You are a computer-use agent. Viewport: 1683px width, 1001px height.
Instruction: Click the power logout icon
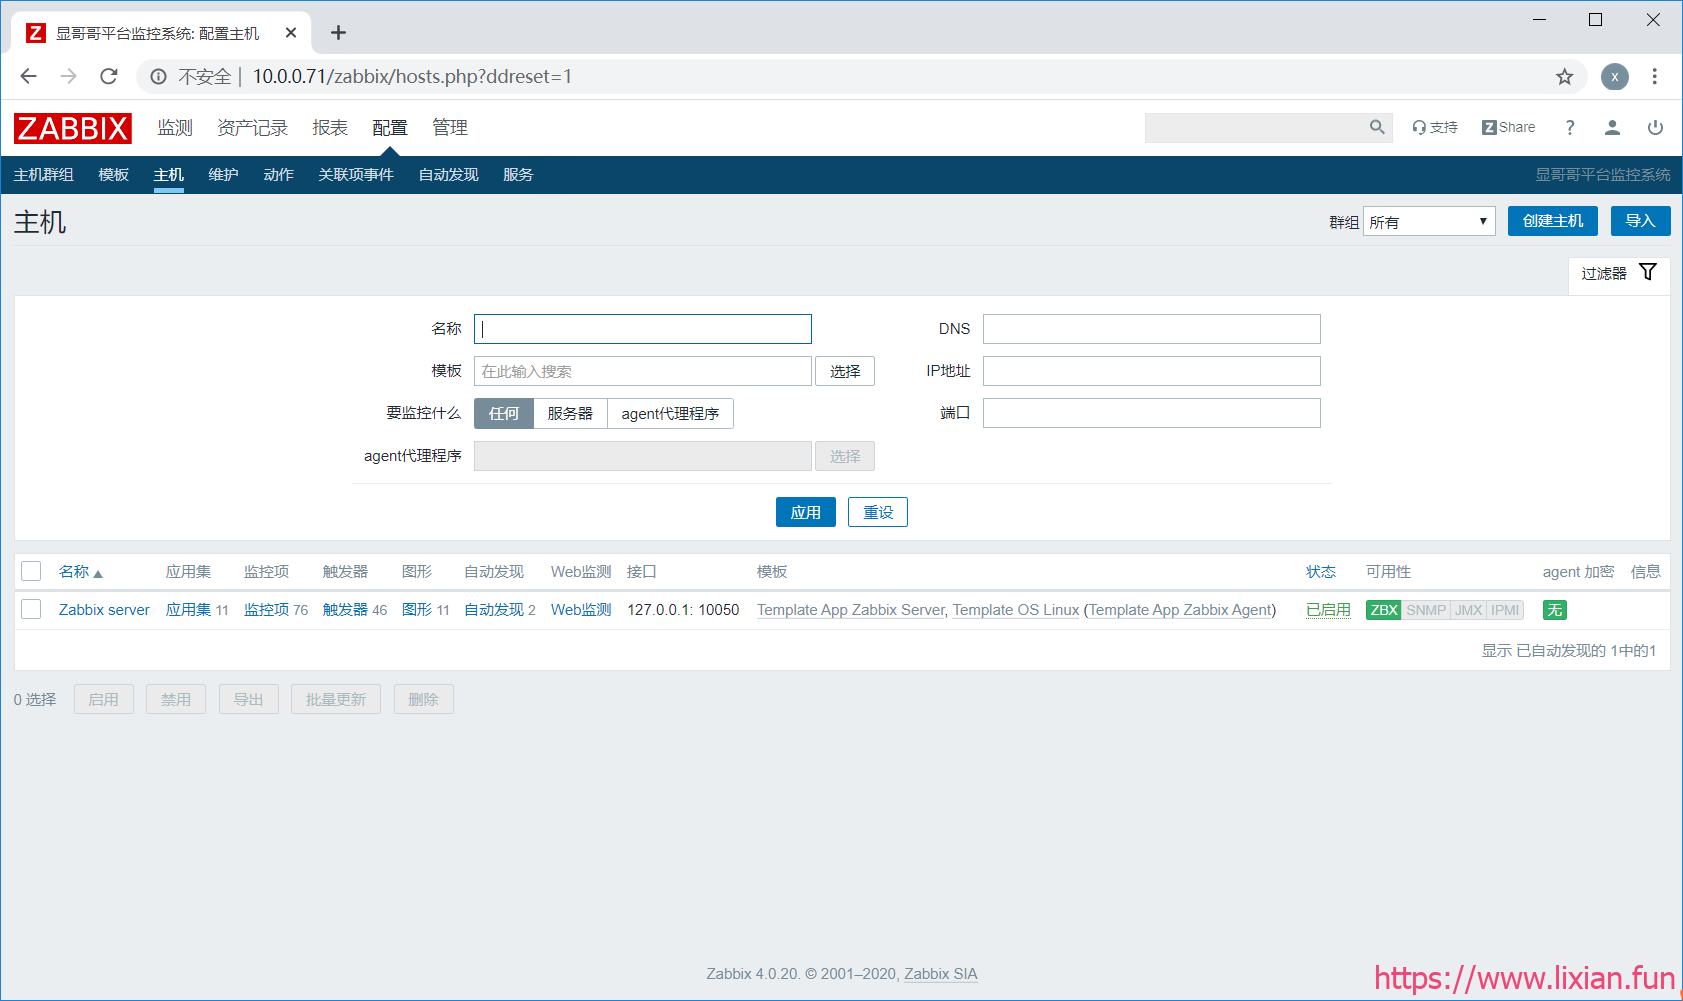[x=1655, y=127]
